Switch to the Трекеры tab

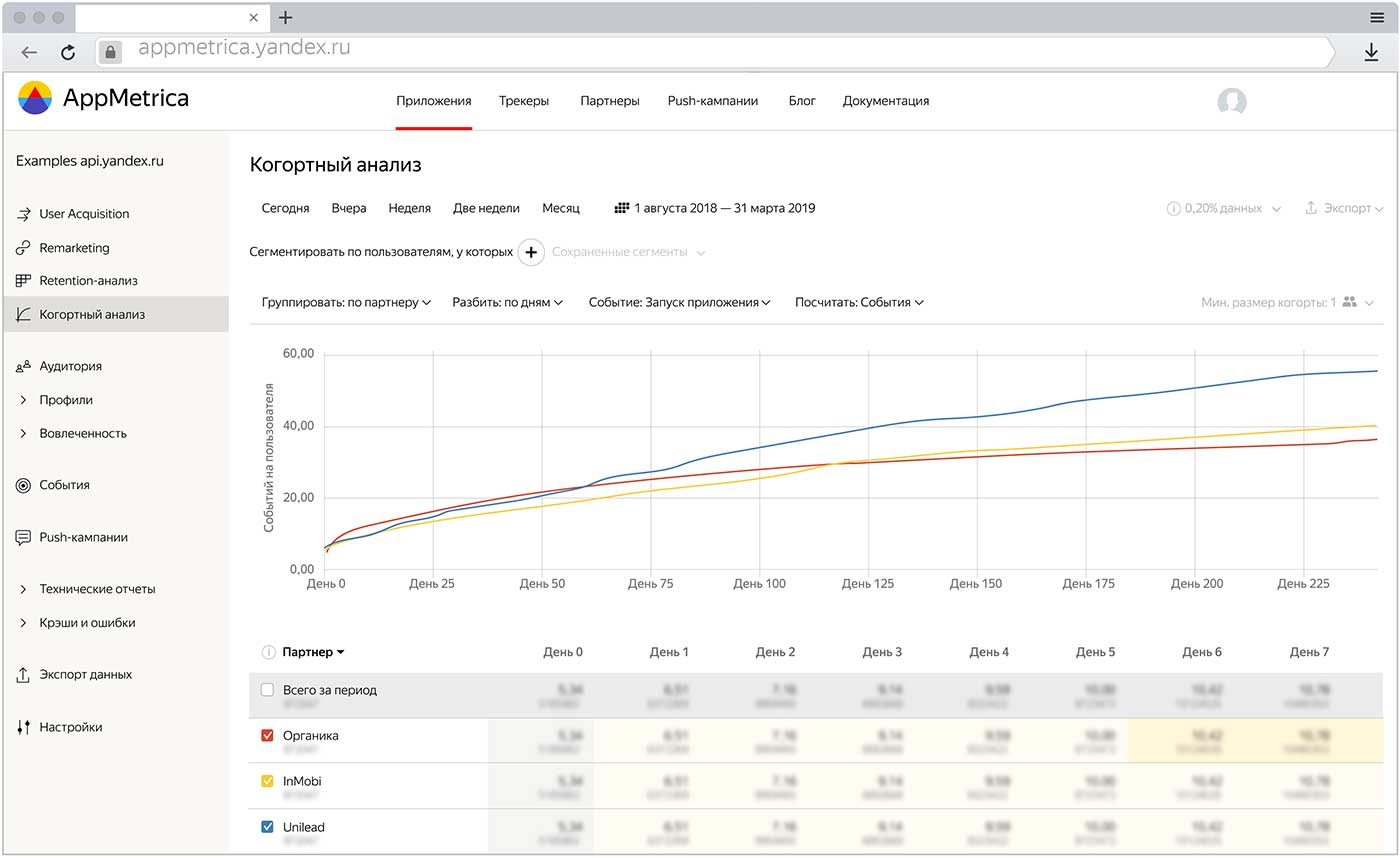tap(524, 101)
